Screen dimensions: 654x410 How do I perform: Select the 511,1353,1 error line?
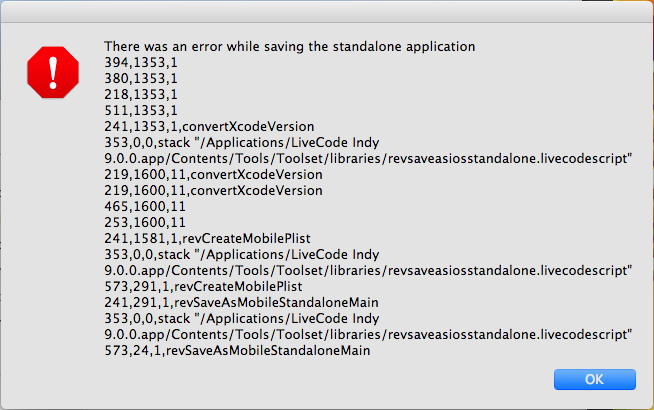[x=140, y=111]
